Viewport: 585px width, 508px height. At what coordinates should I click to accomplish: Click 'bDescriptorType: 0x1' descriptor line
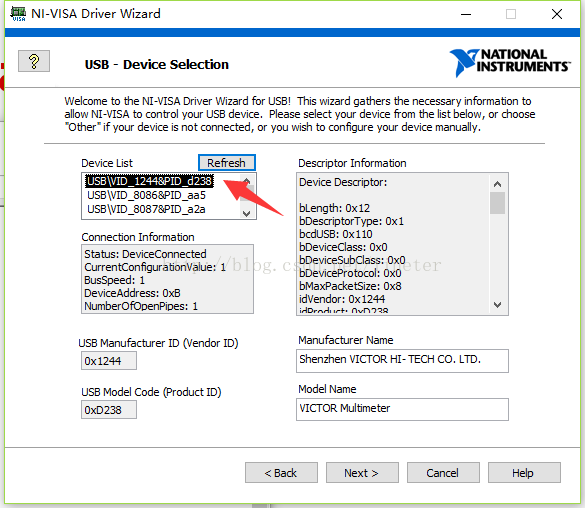click(351, 221)
